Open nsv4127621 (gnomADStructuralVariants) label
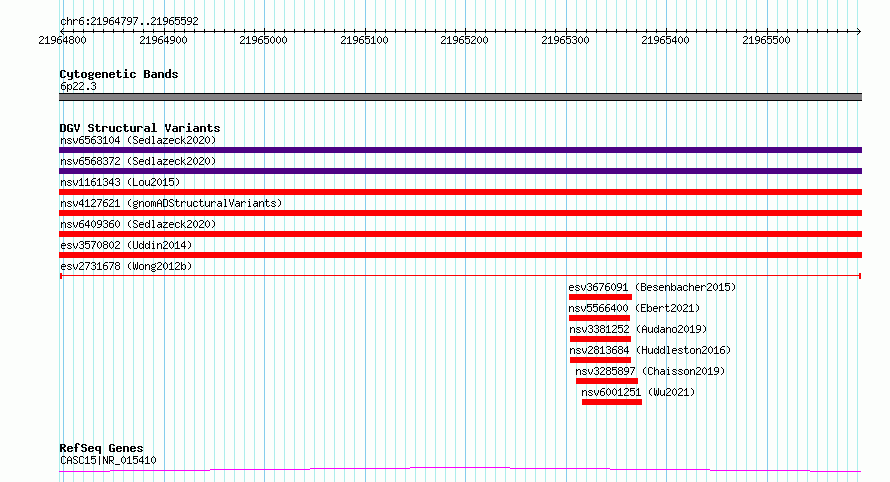Viewport: 890px width, 482px height. click(171, 203)
